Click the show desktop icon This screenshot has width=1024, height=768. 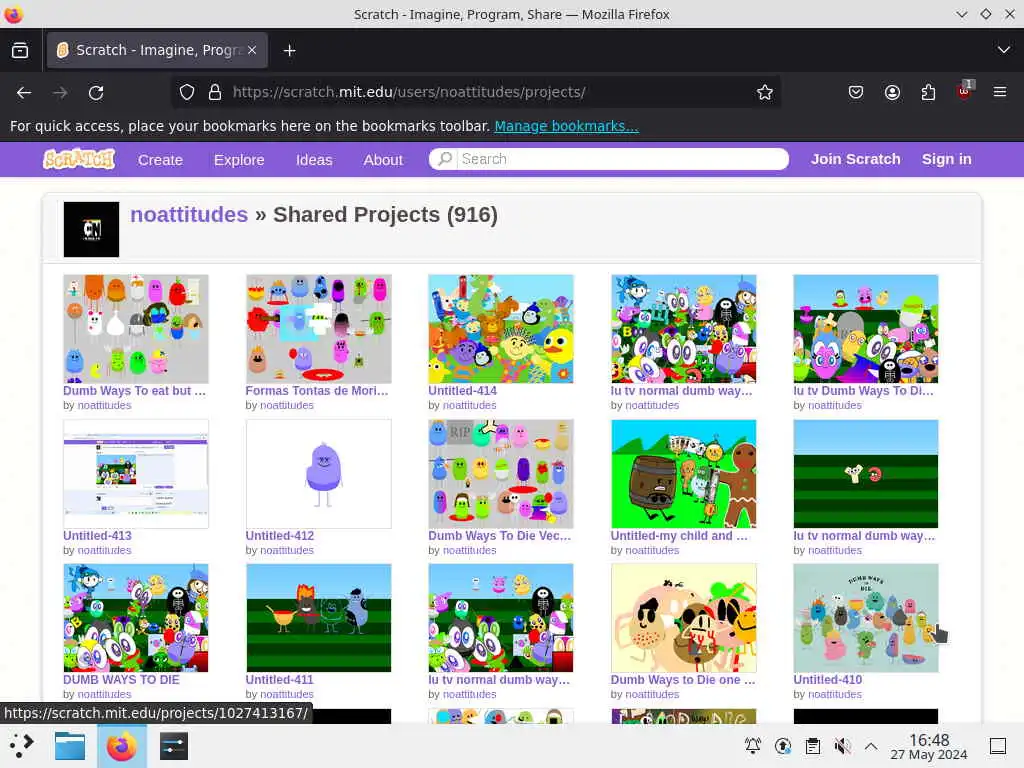pyautogui.click(x=998, y=746)
